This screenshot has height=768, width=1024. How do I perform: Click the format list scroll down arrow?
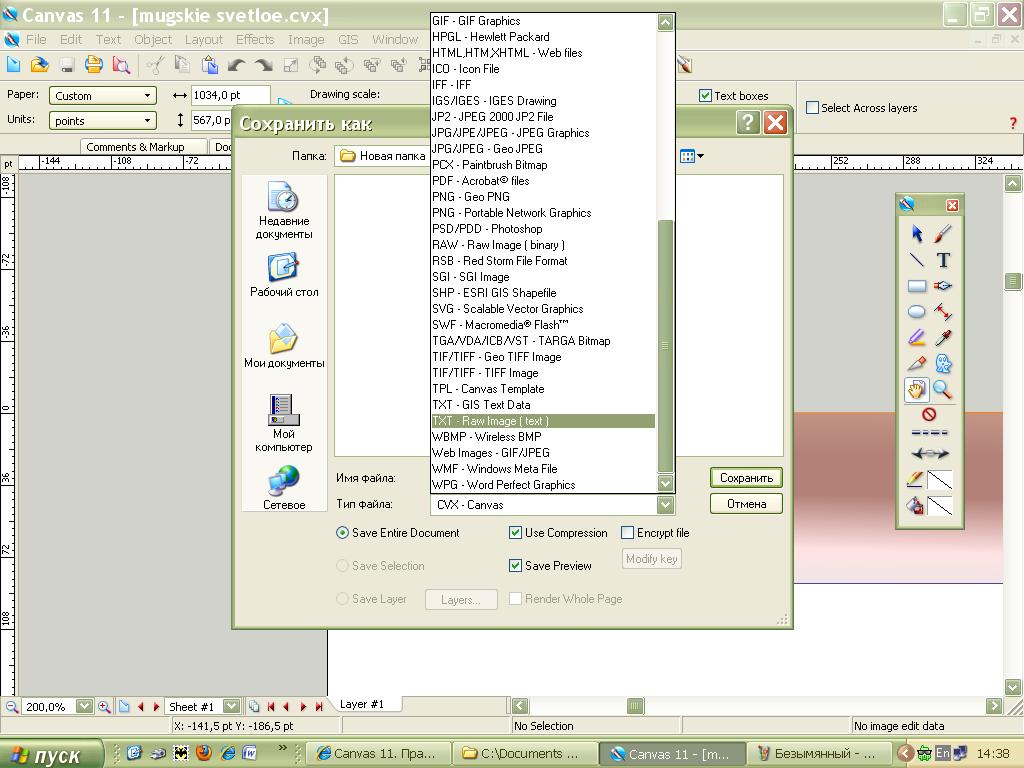tap(665, 483)
